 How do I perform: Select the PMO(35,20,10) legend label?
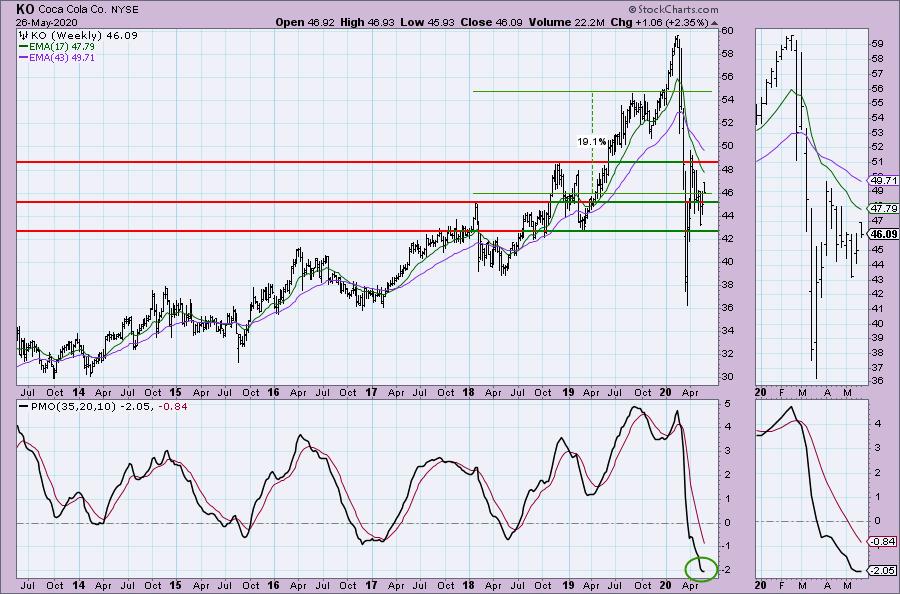coord(72,406)
